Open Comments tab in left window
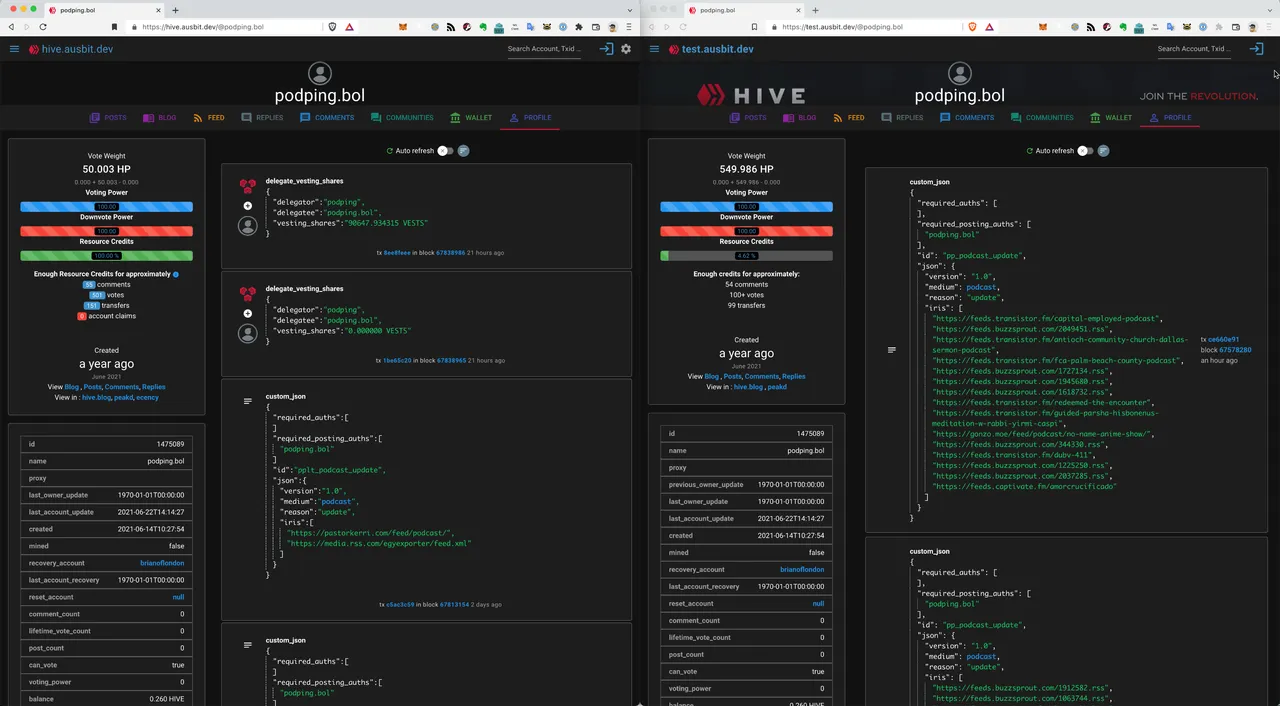 click(x=327, y=118)
